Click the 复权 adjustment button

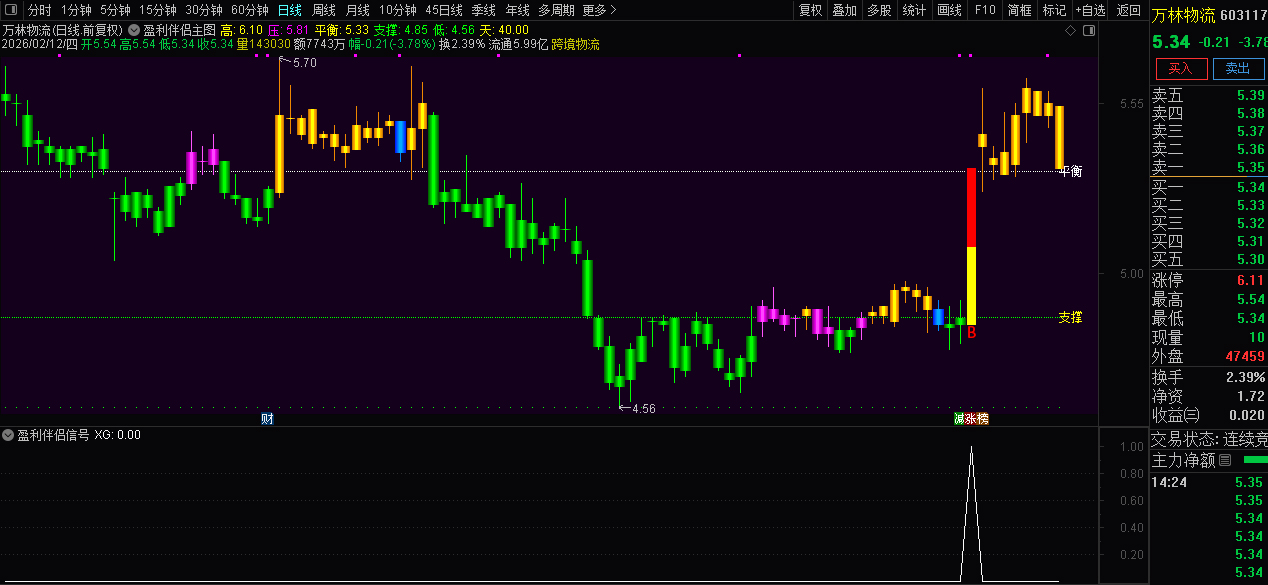(x=811, y=10)
